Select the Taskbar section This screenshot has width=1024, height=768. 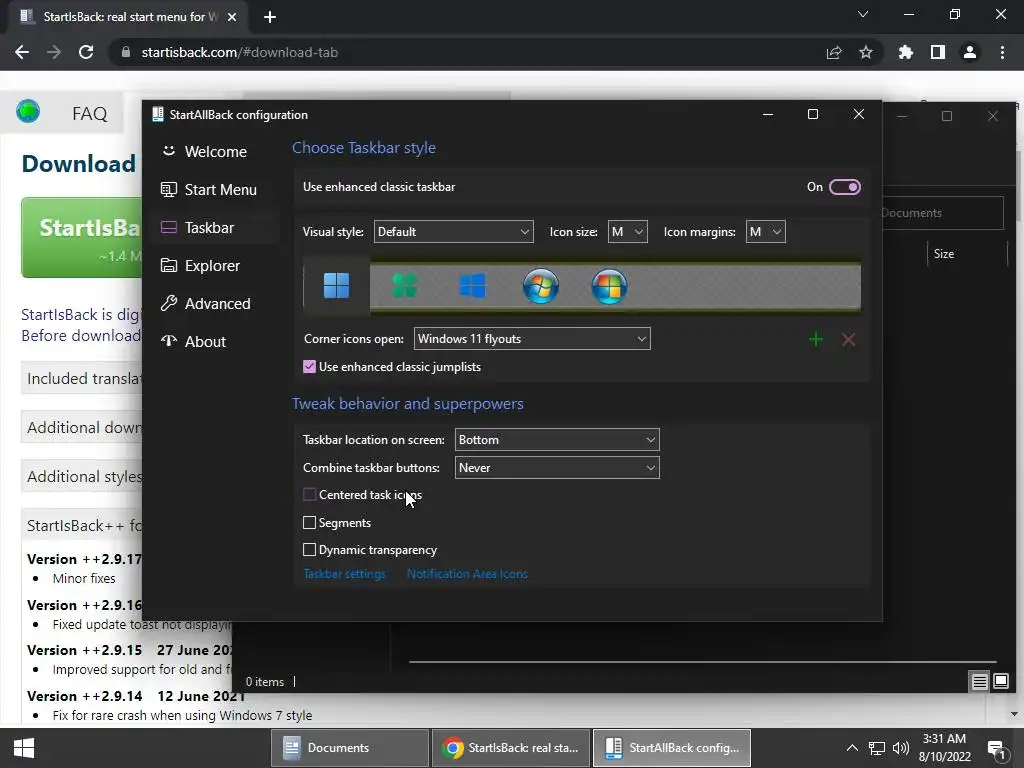pos(214,227)
